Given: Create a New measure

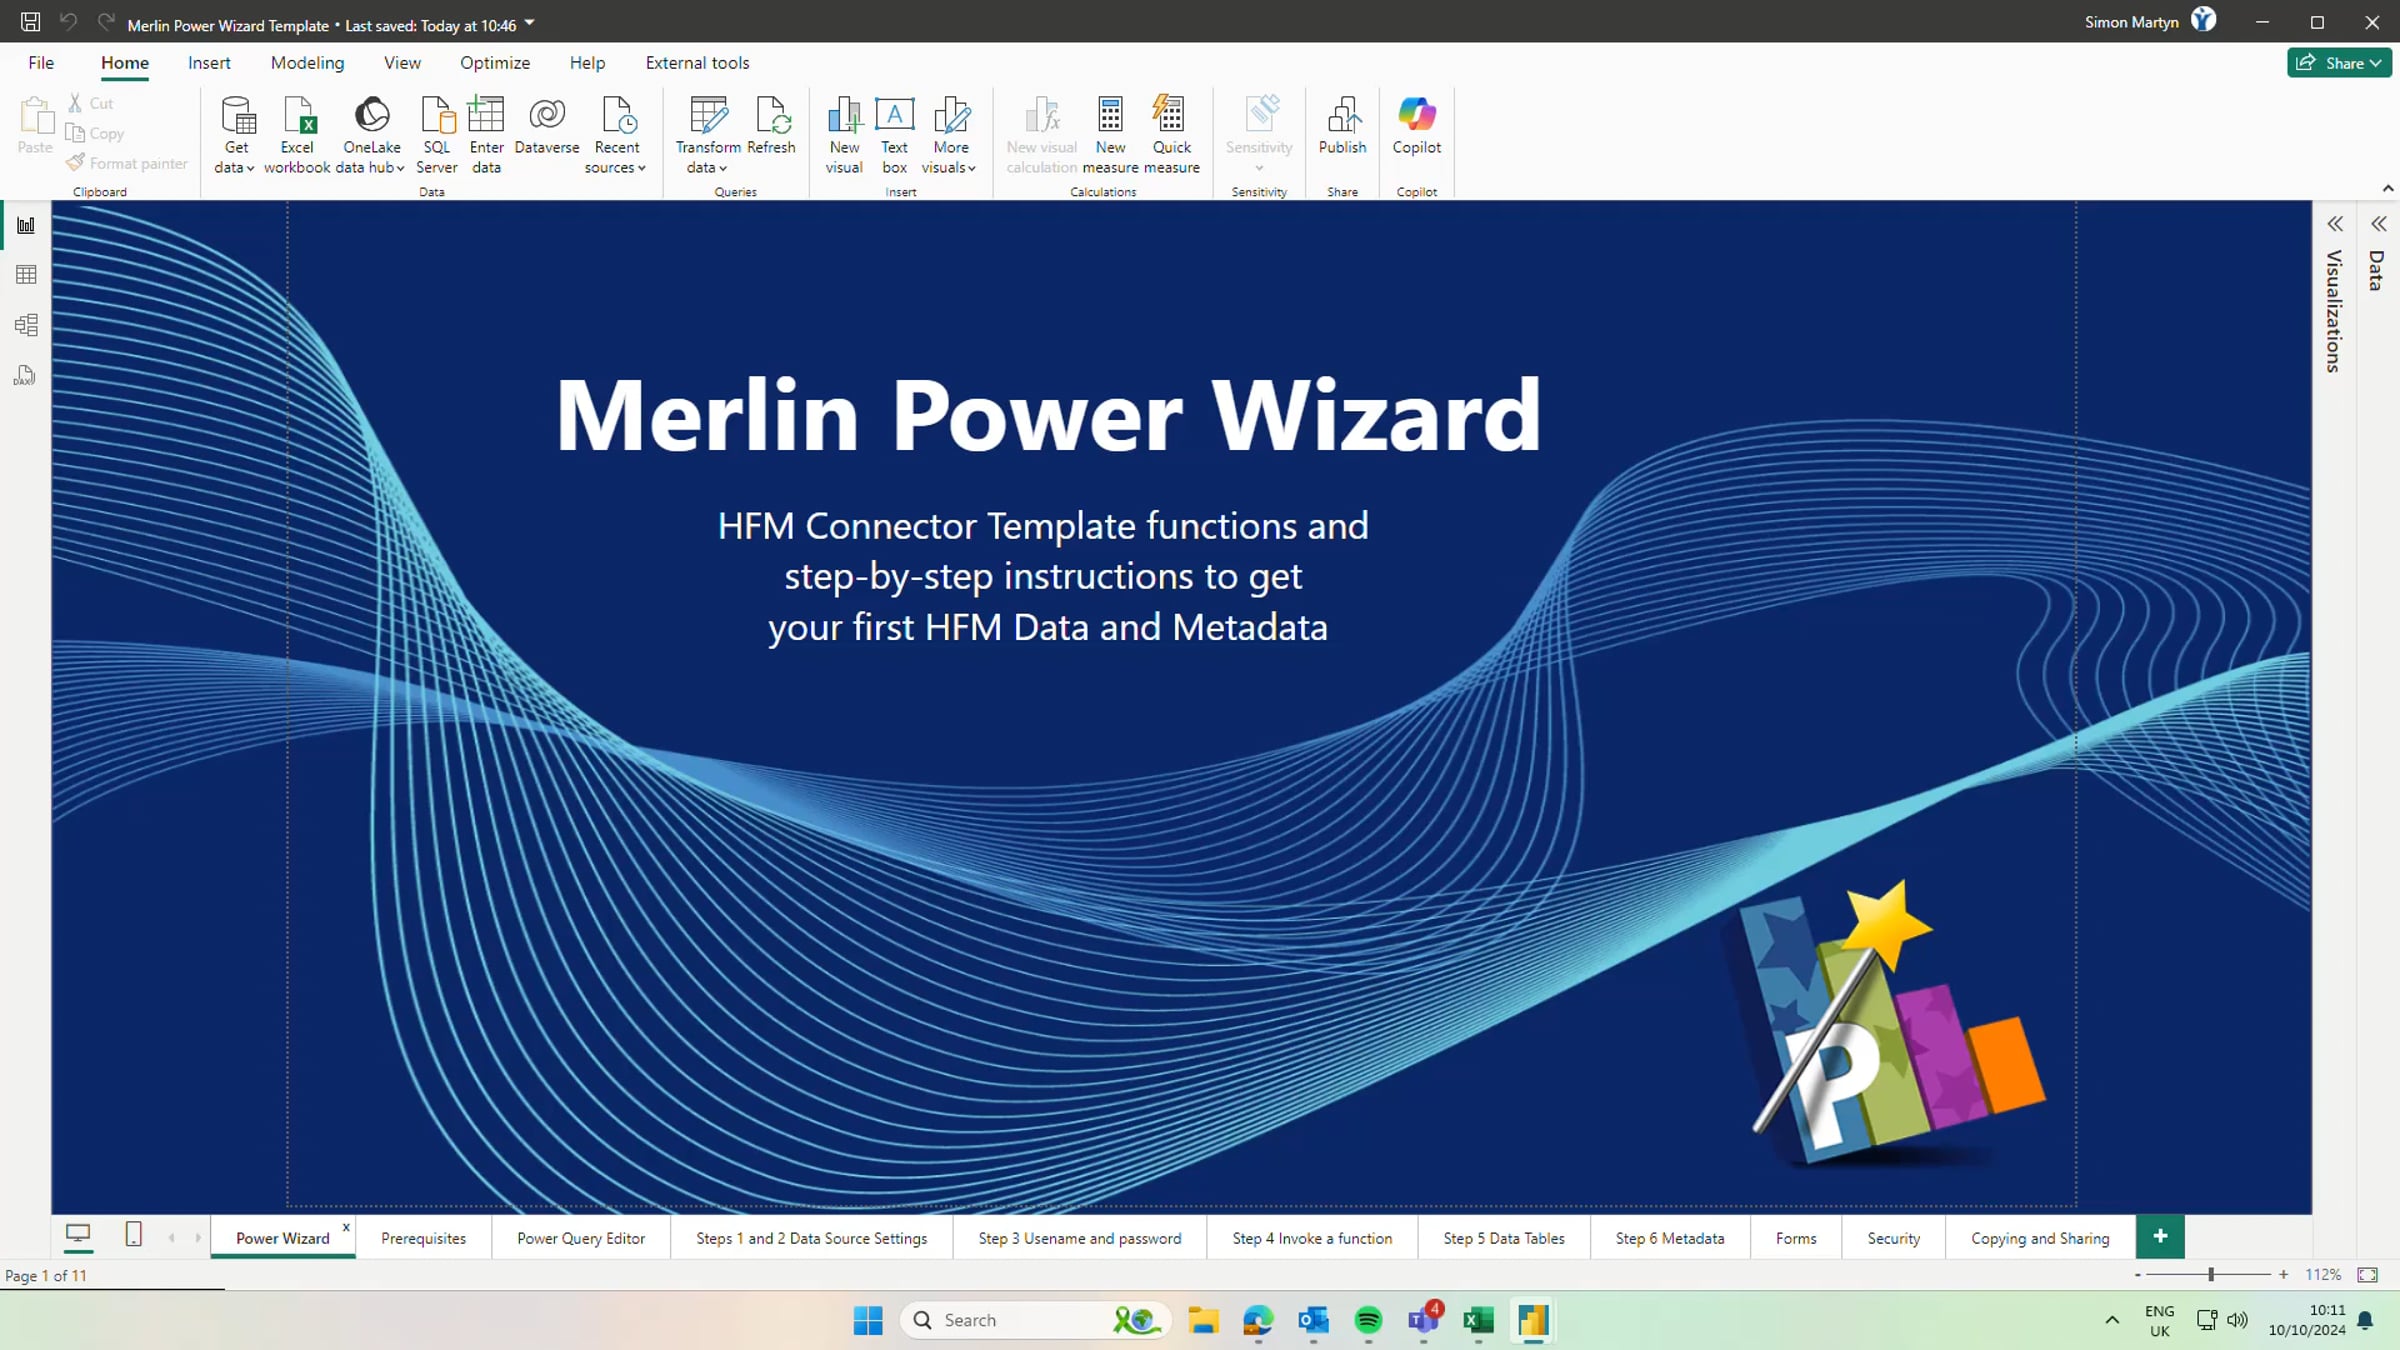Looking at the screenshot, I should 1110,135.
